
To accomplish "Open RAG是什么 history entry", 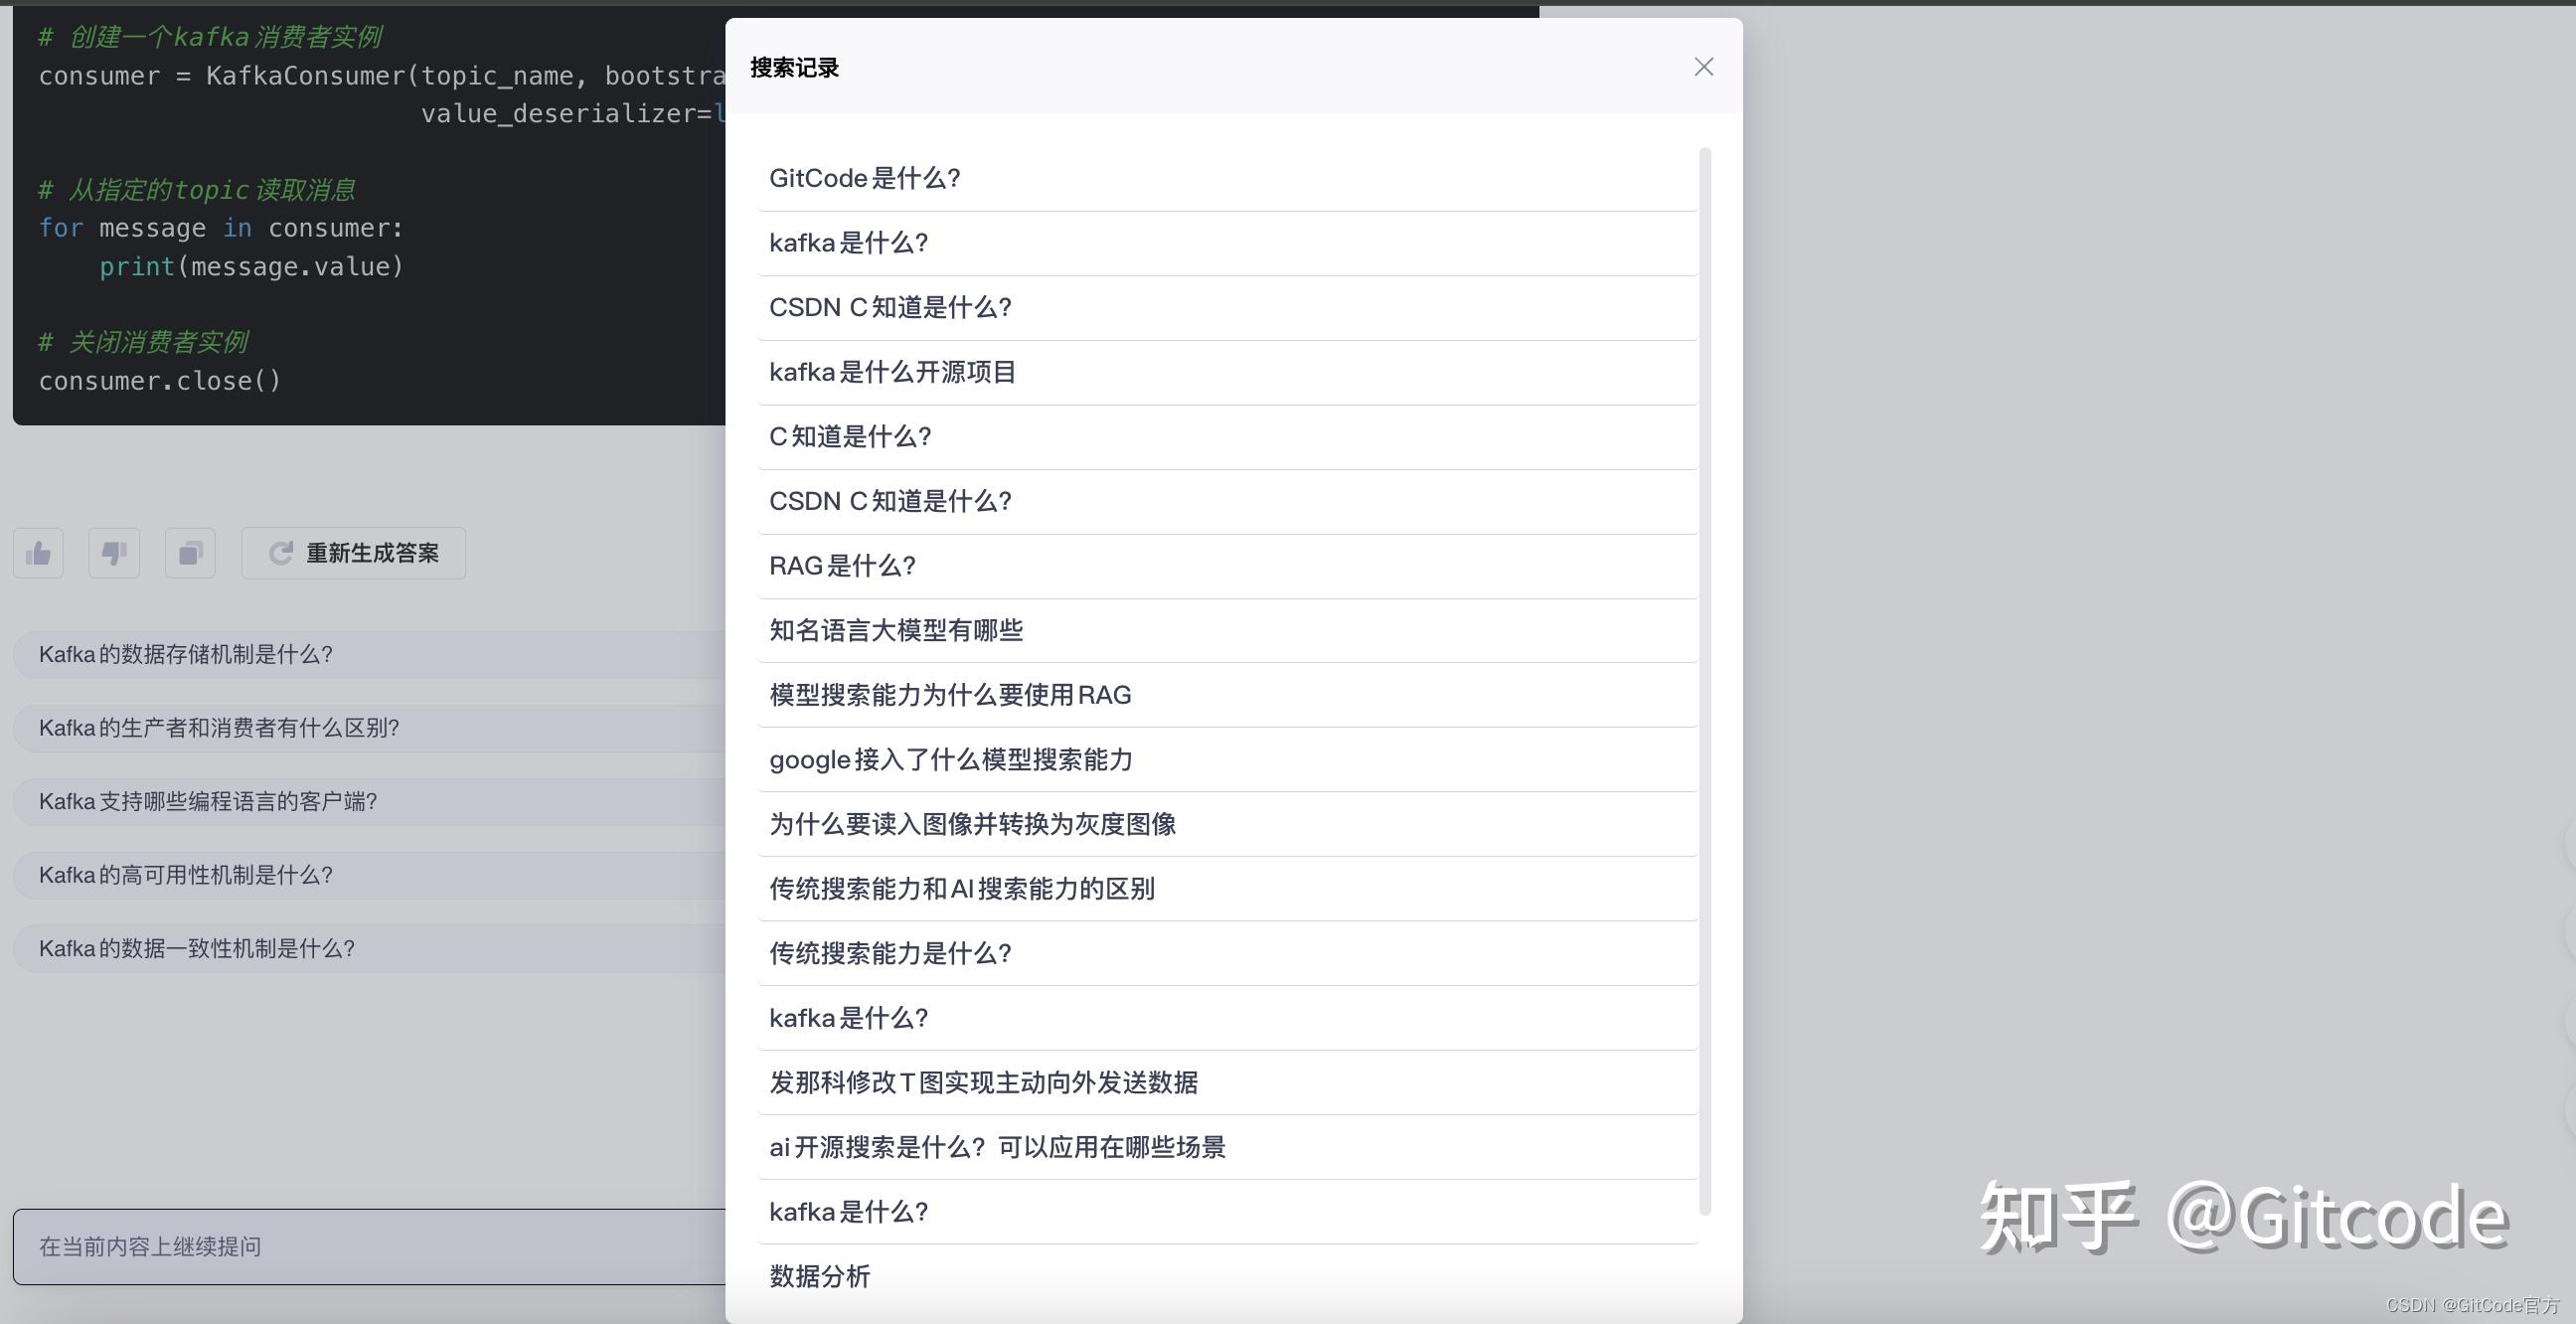I will coord(842,566).
